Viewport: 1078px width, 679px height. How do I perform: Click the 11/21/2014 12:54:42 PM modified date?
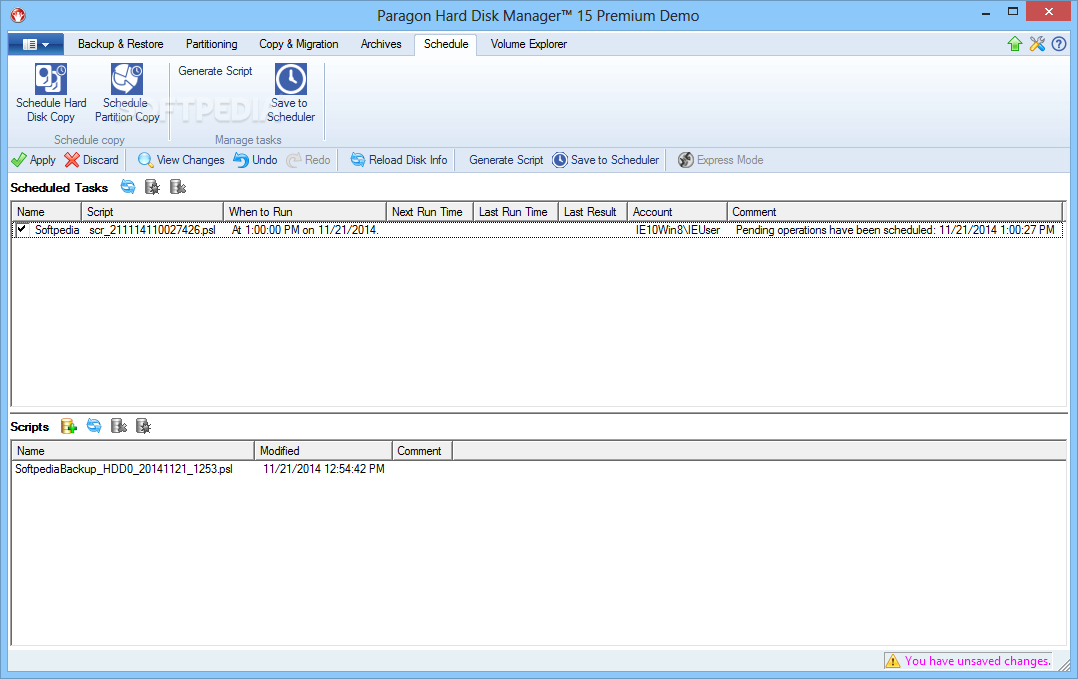(x=324, y=469)
